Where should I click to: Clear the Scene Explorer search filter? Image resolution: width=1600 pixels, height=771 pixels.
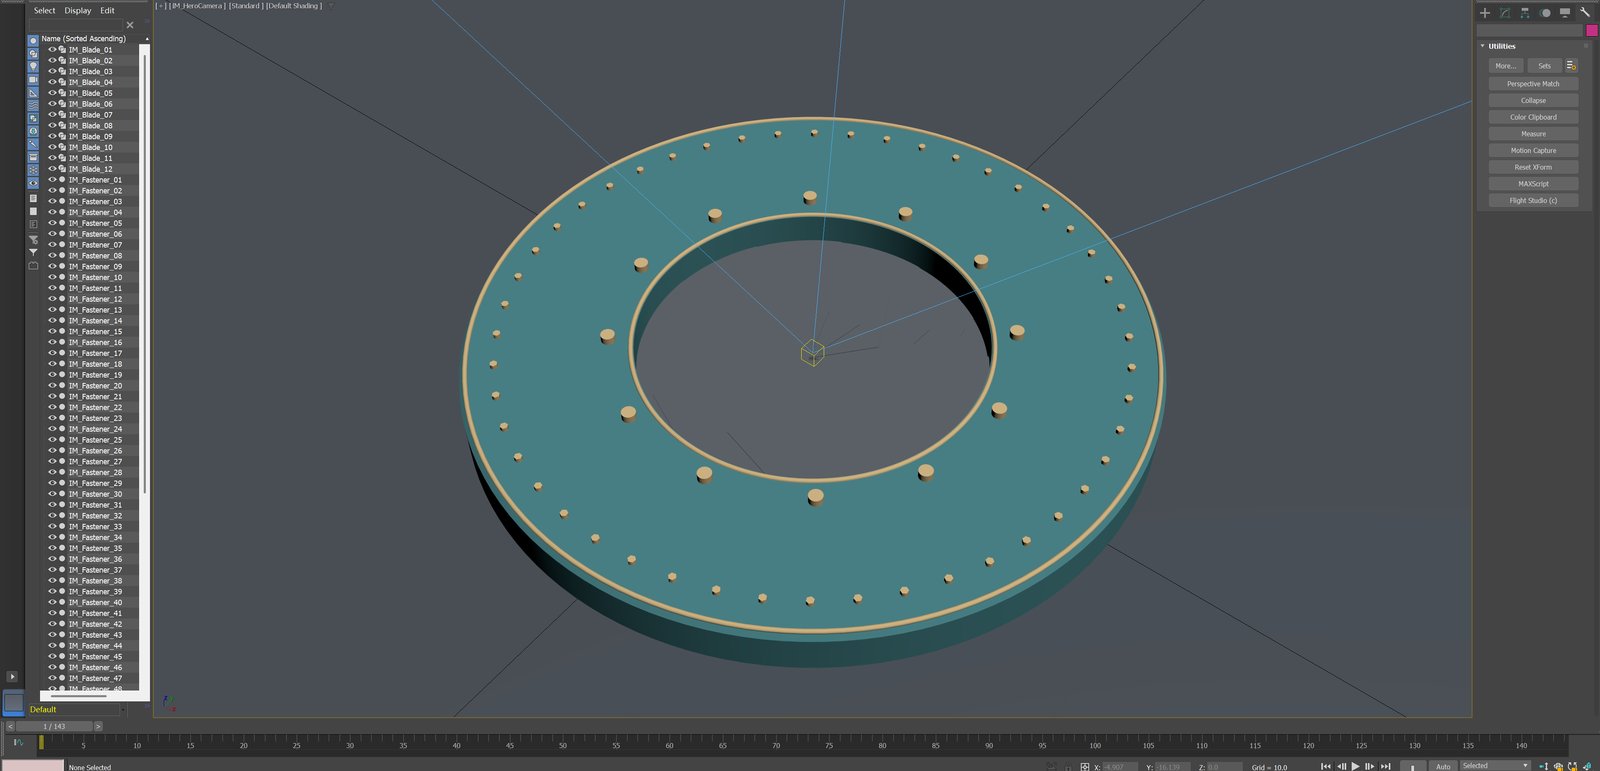pos(130,25)
